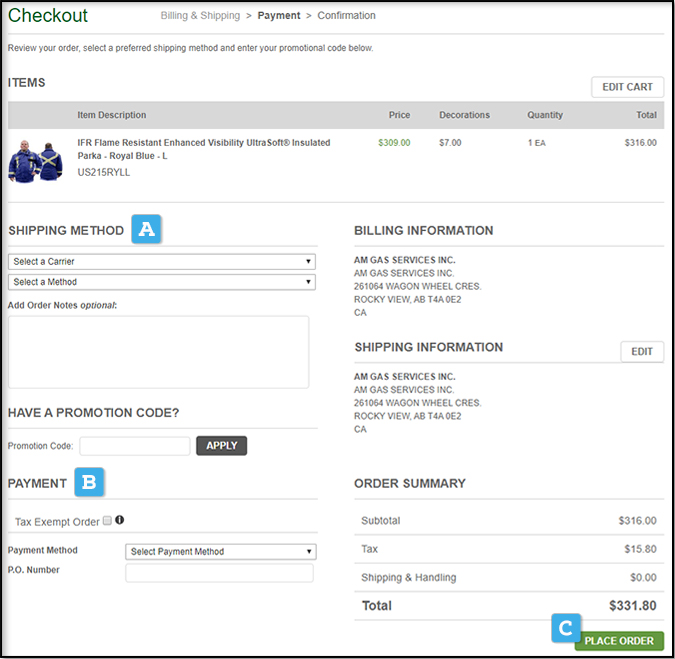Expand the Select a Method dropdown
Screen dimensions: 675x659
point(162,282)
